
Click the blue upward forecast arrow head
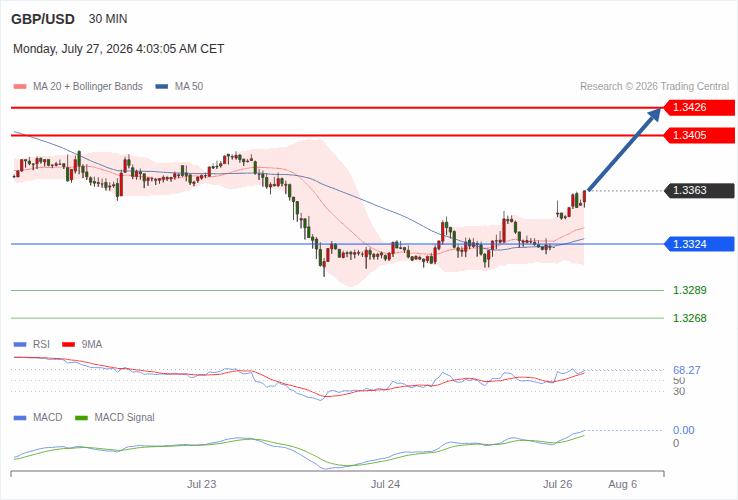click(653, 115)
